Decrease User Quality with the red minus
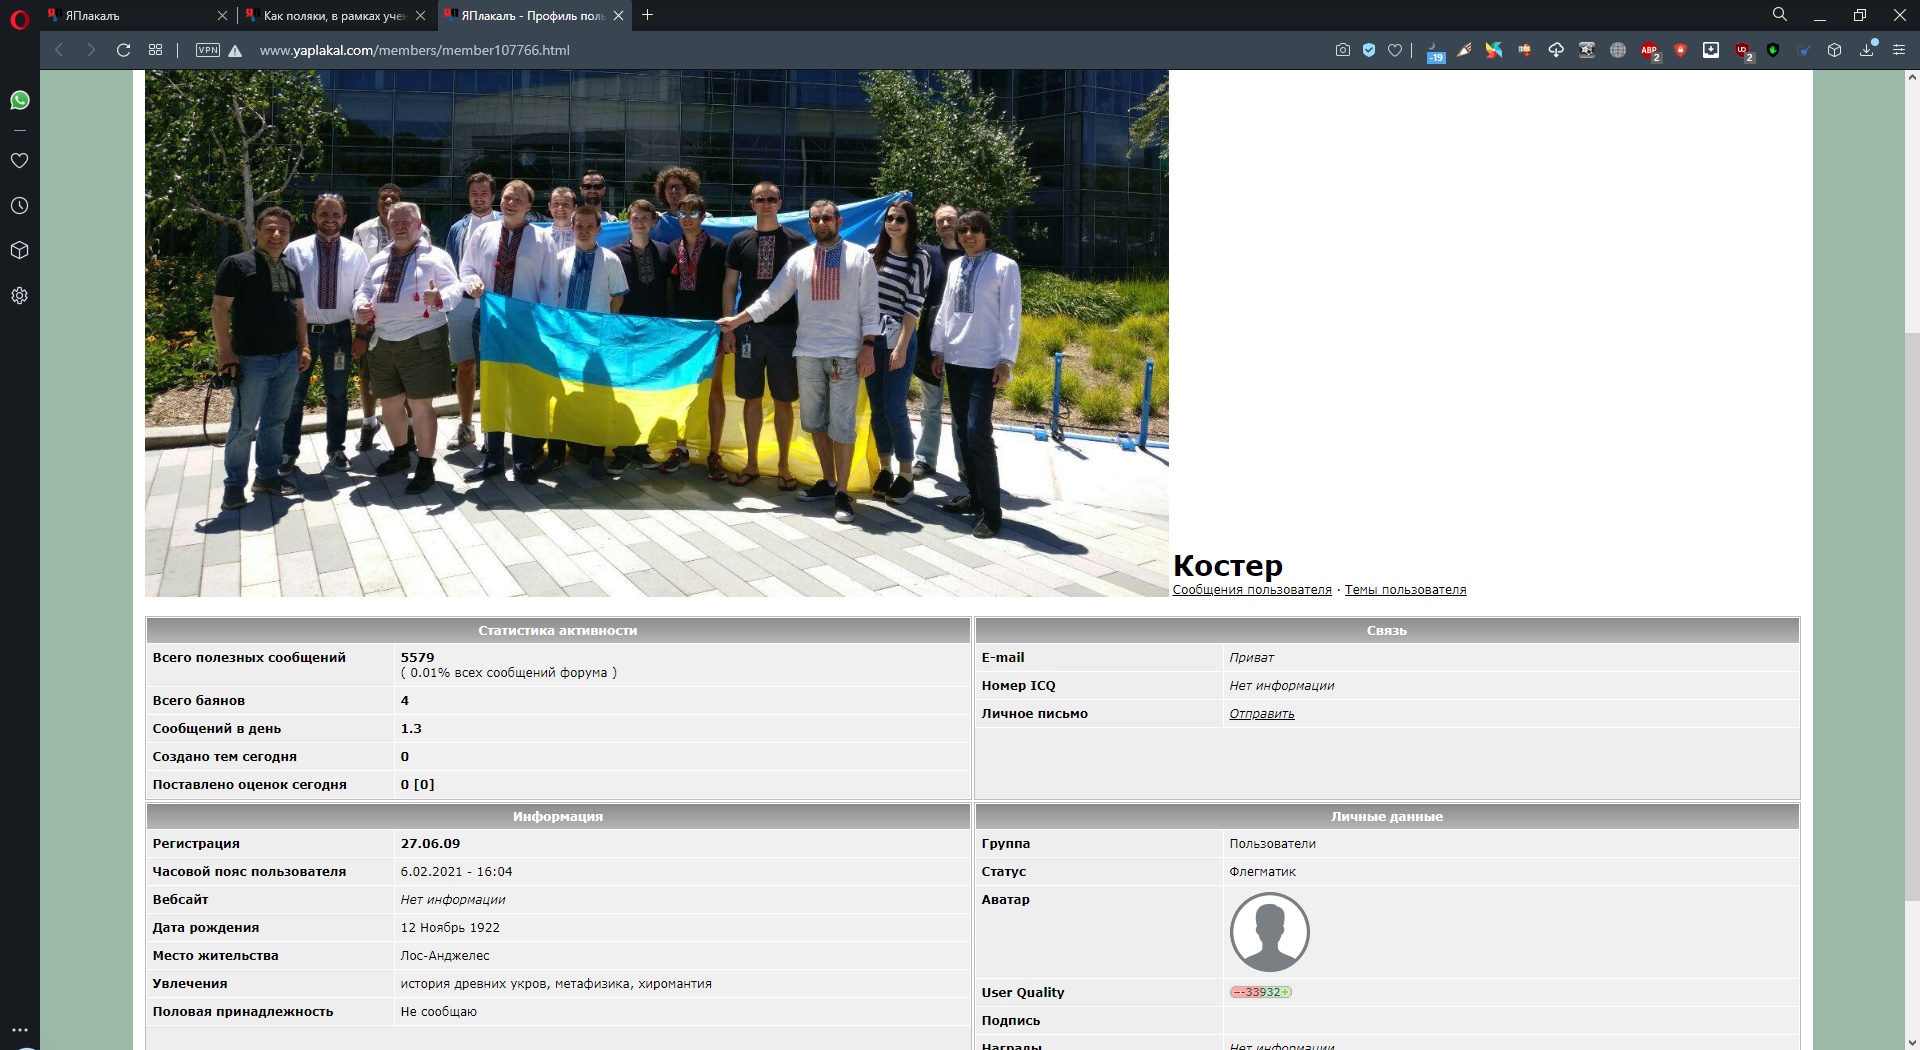The width and height of the screenshot is (1920, 1050). 1238,992
